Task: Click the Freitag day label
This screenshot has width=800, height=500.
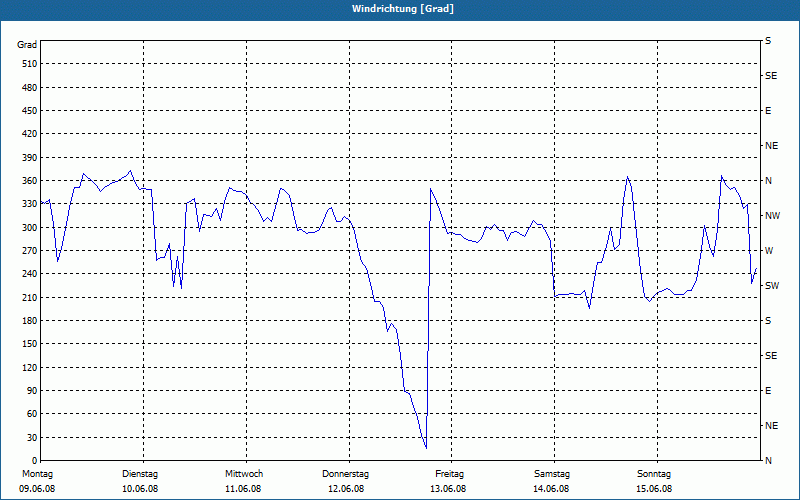Action: click(x=449, y=474)
